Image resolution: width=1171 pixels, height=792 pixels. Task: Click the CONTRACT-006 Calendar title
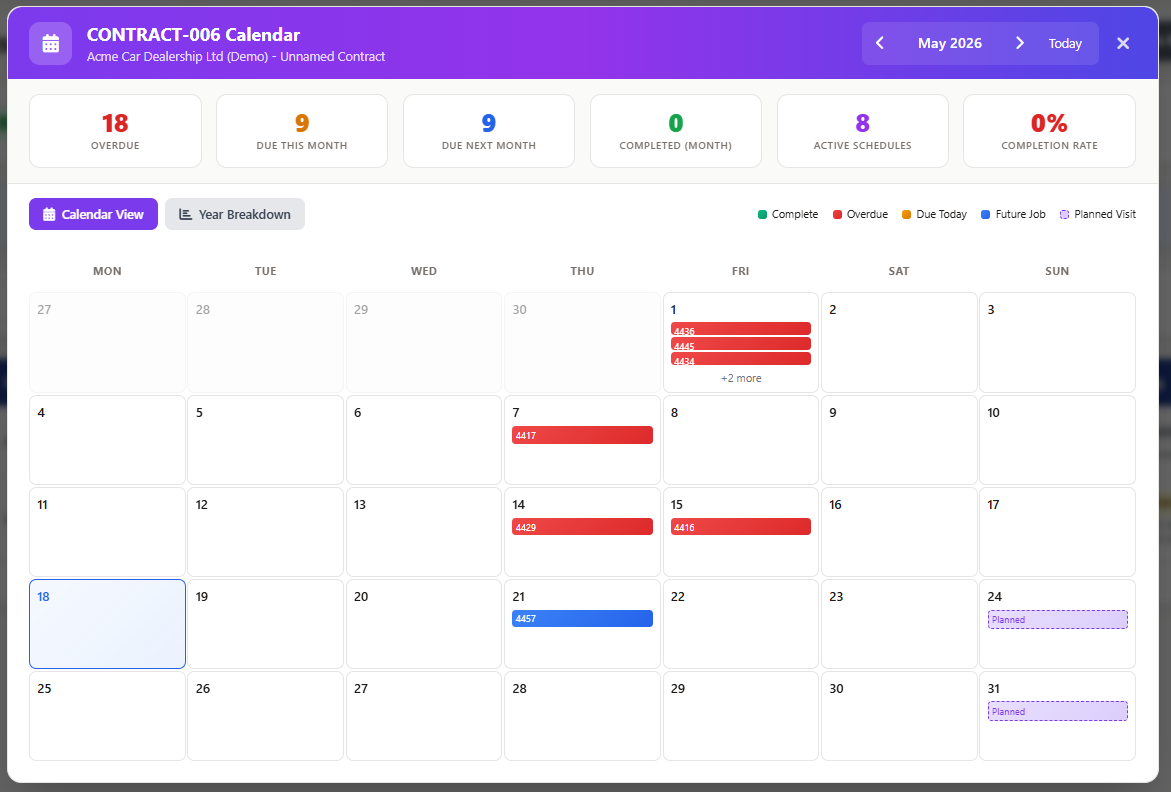[193, 34]
